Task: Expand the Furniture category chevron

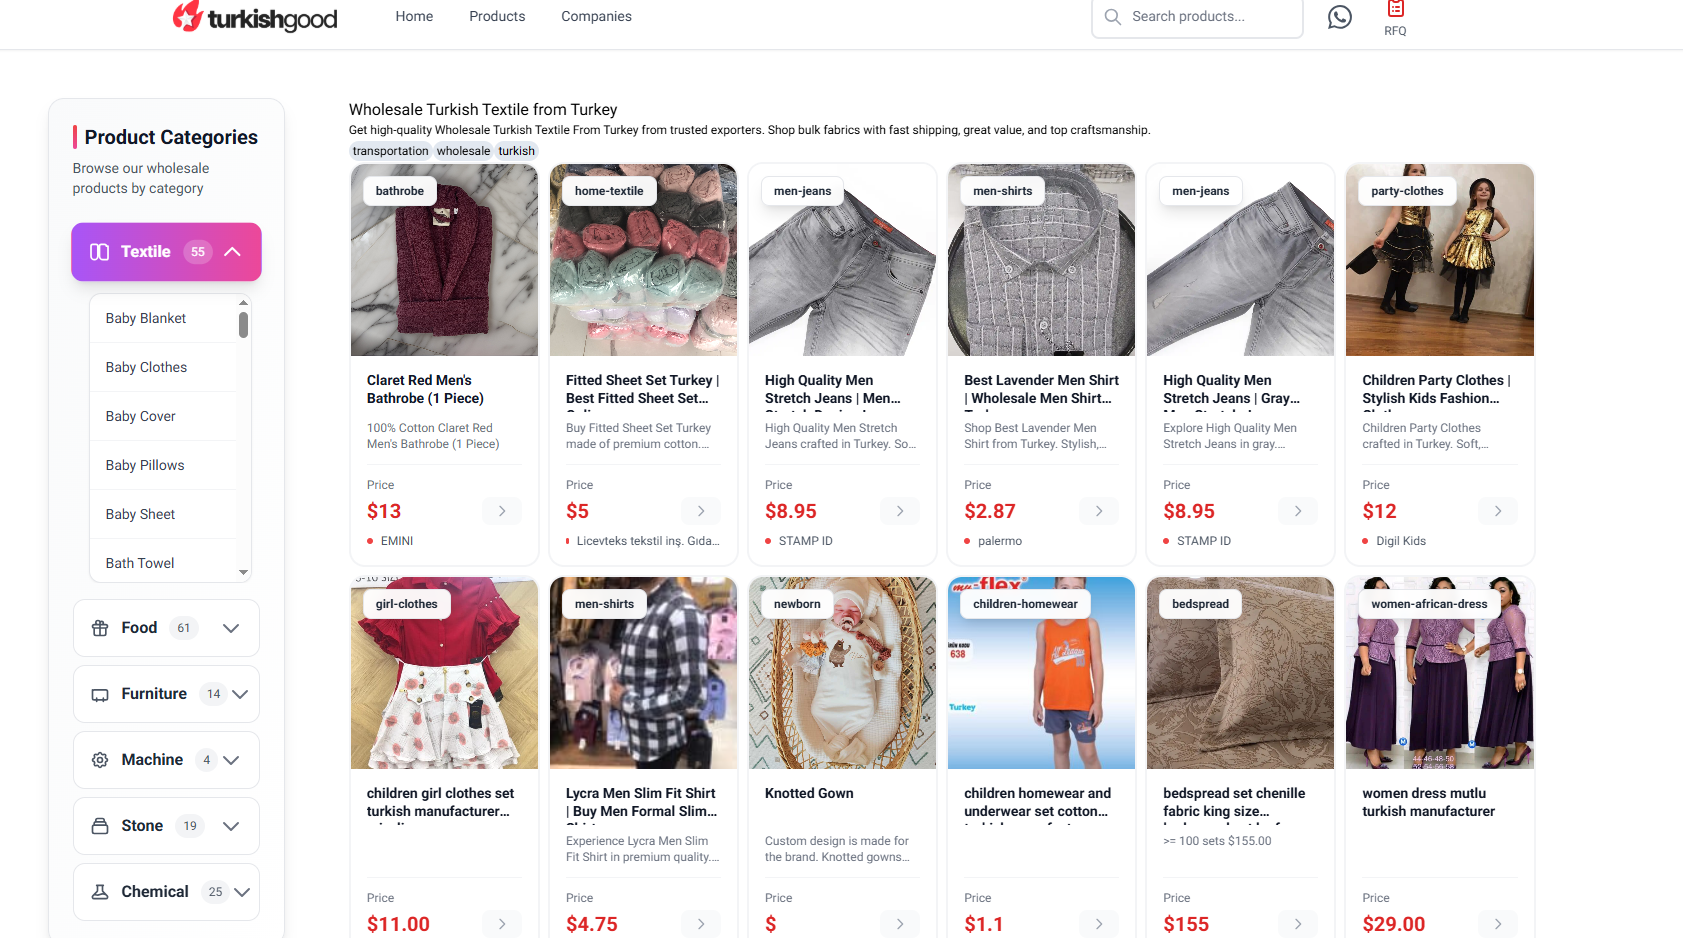Action: [x=240, y=694]
